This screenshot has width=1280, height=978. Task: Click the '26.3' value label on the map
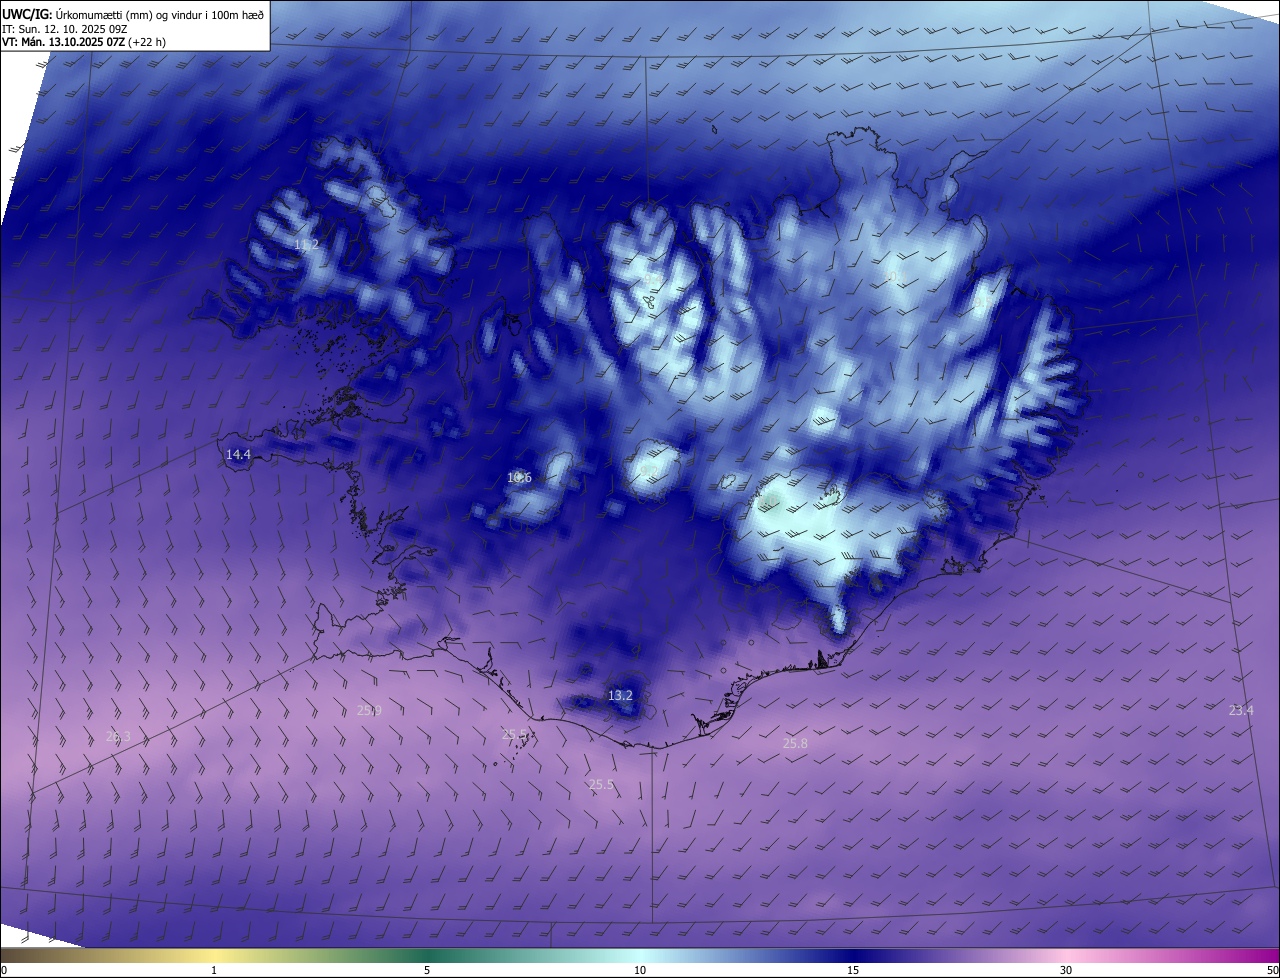tap(118, 736)
